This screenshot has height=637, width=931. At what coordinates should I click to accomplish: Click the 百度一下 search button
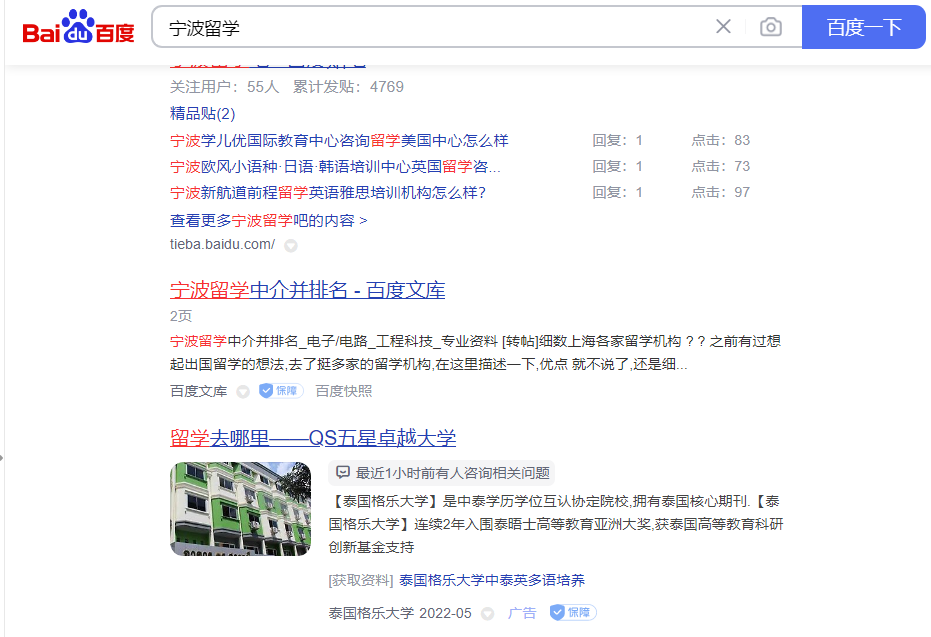coord(863,27)
